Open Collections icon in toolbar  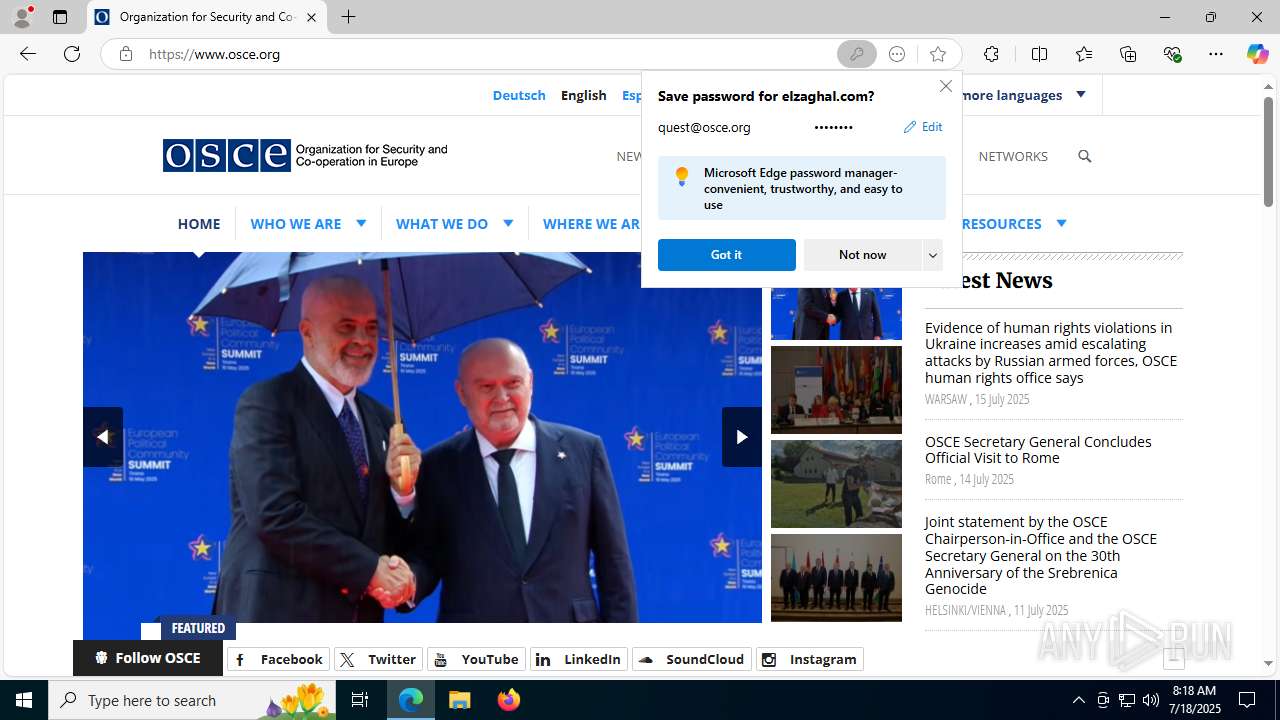[x=1128, y=54]
